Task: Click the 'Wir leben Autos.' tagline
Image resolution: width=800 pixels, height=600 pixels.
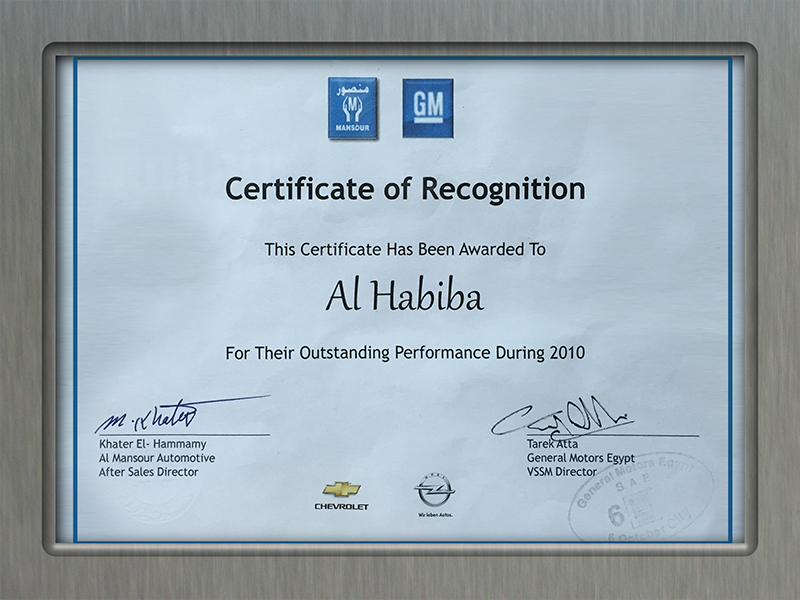Action: point(434,509)
